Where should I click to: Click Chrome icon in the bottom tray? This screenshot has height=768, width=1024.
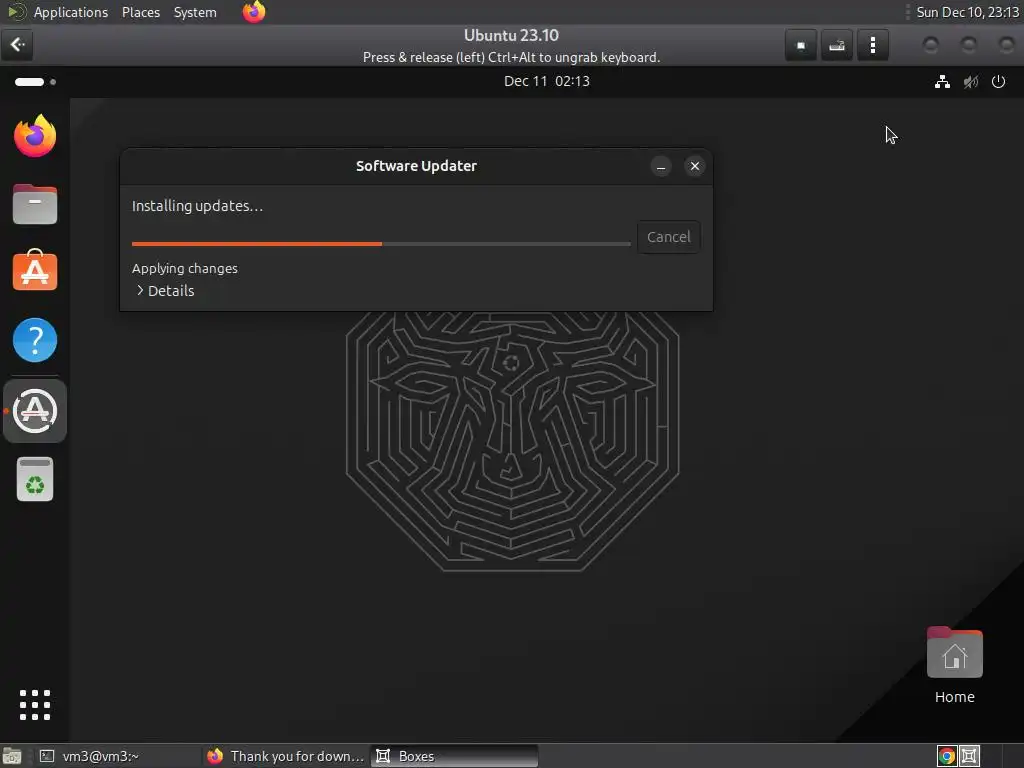(x=946, y=756)
